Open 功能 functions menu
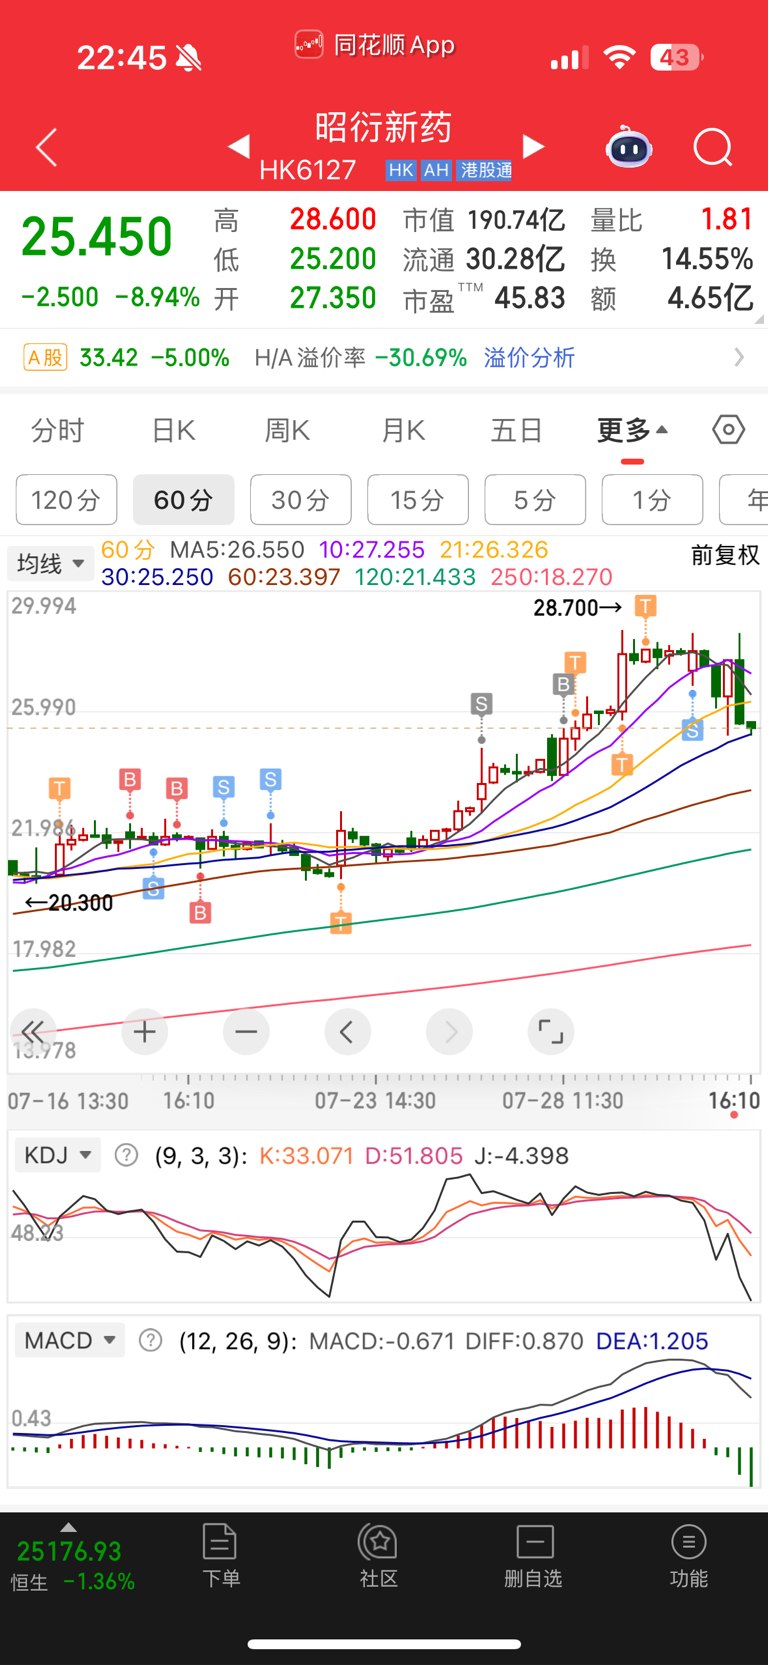769x1665 pixels. coord(688,1555)
